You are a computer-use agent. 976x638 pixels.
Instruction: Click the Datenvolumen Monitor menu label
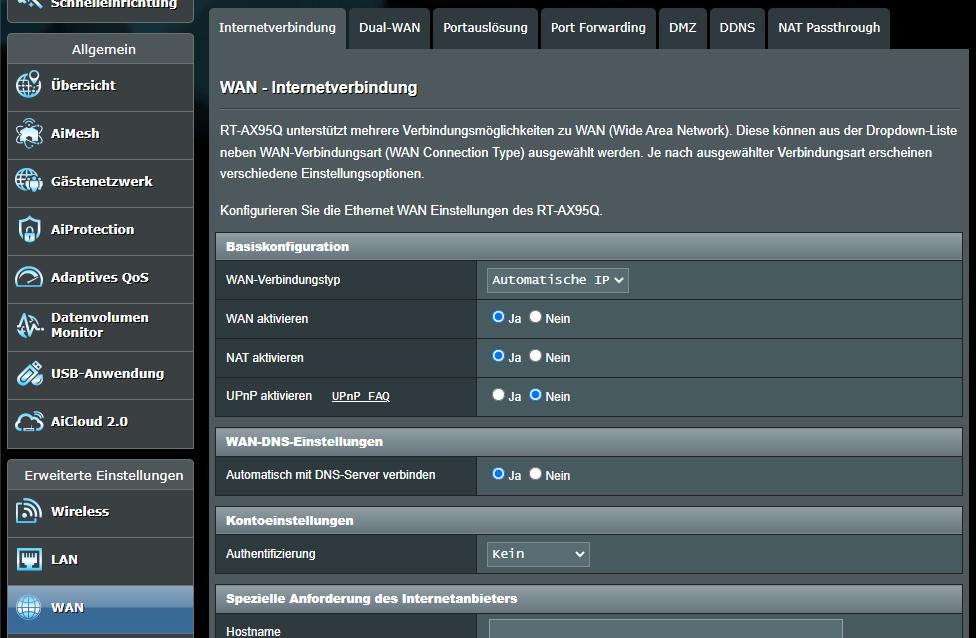click(x=100, y=325)
